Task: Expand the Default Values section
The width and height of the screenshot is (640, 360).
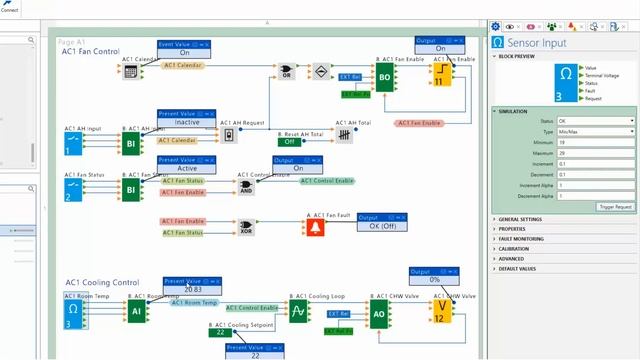Action: [x=495, y=269]
